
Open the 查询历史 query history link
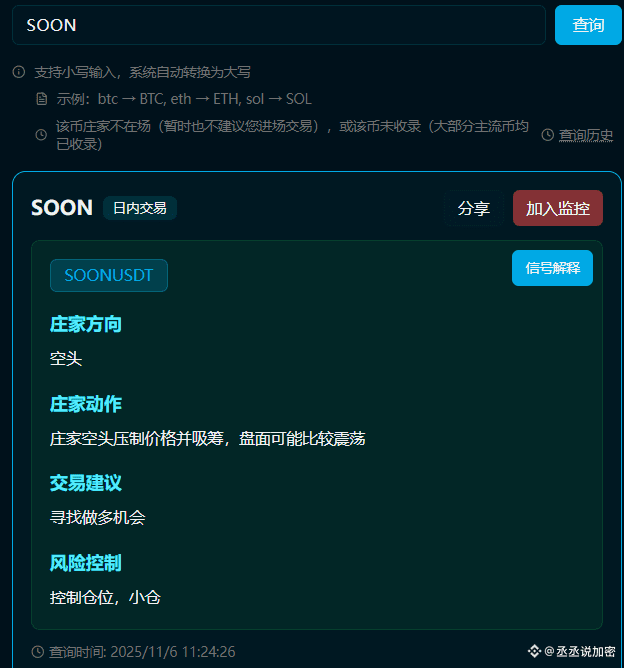tap(586, 135)
